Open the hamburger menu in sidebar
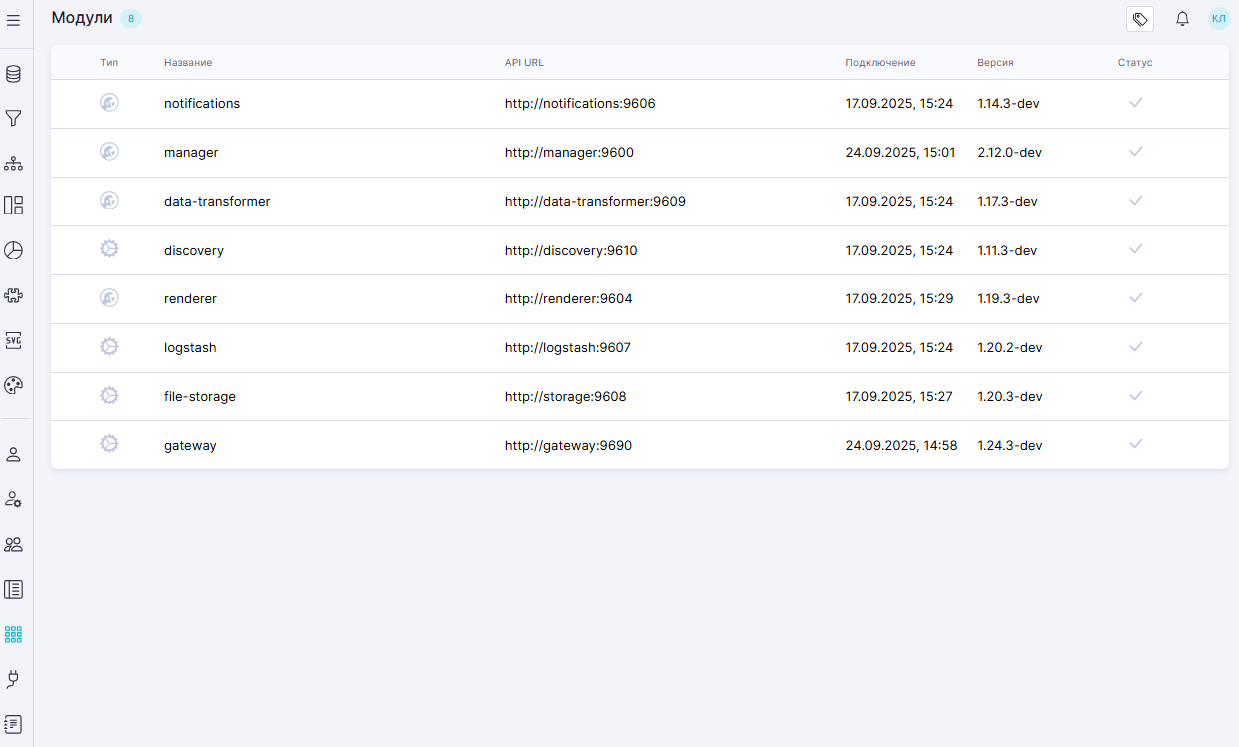This screenshot has height=747, width=1239. [x=14, y=20]
